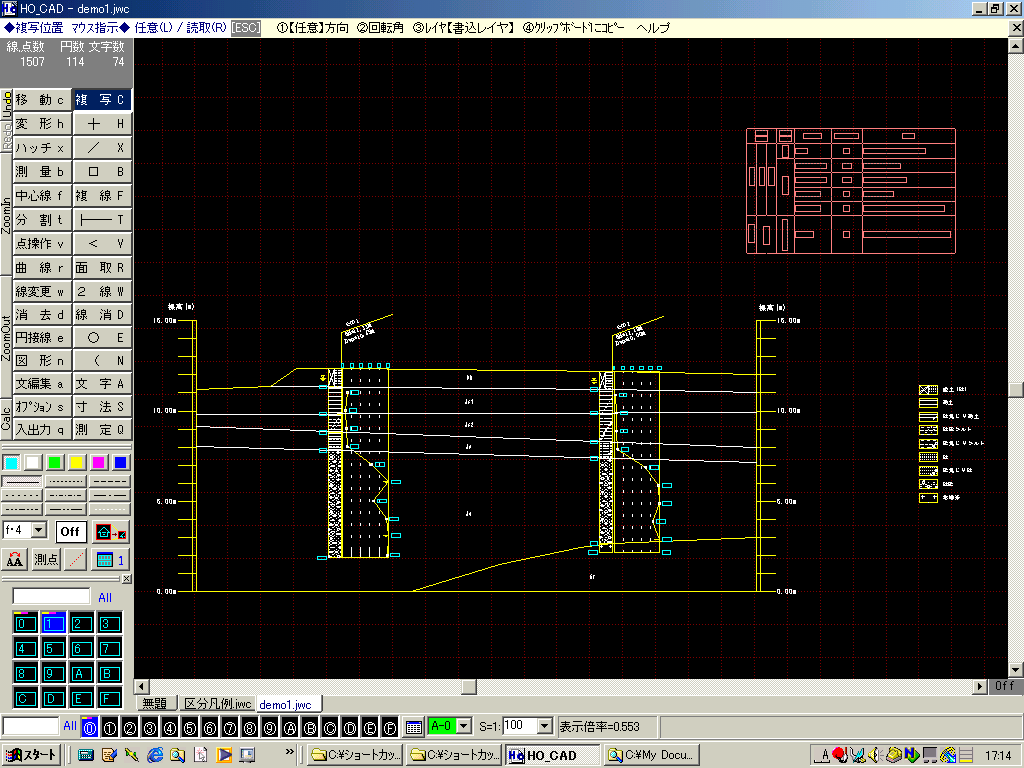Switch to the 無題 drawing tab

point(155,704)
